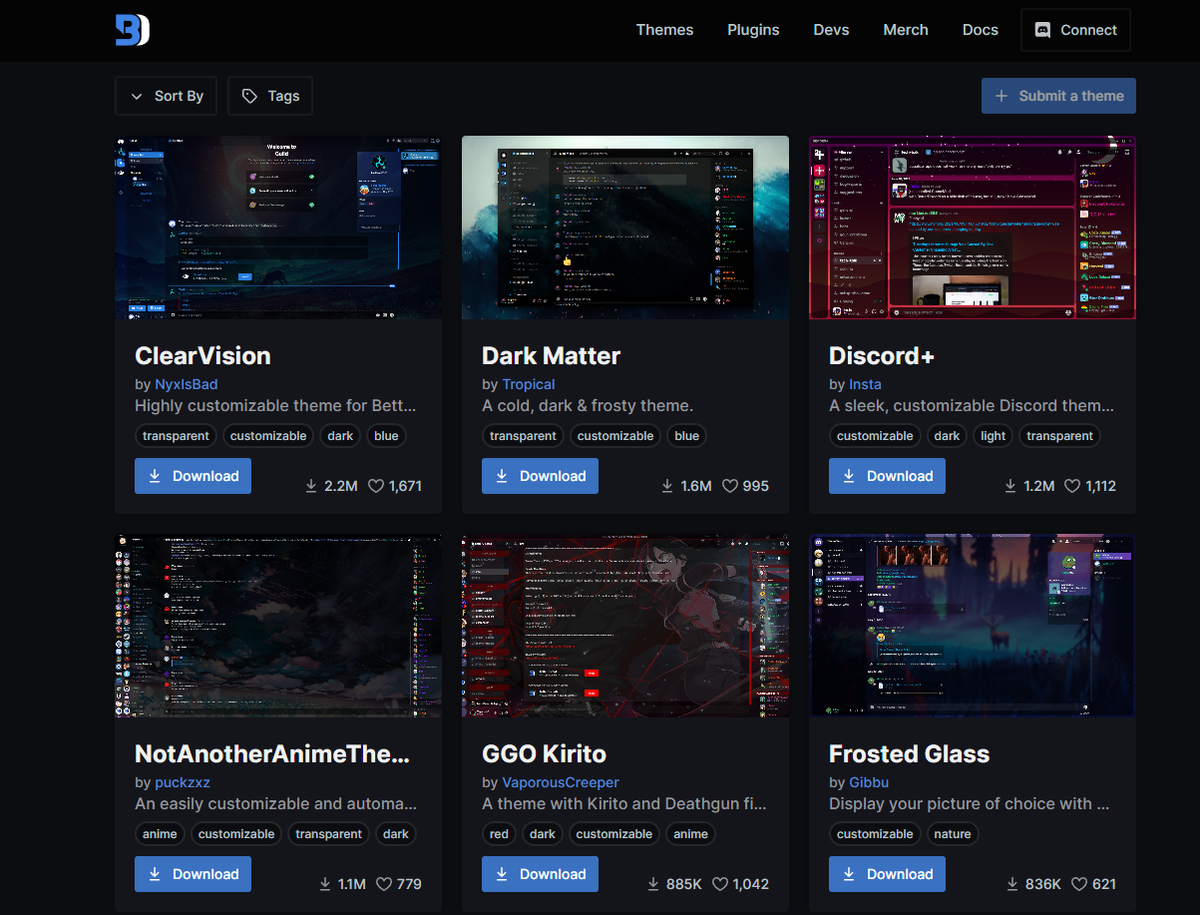Visit author Insta's profile
This screenshot has height=915, width=1200.
[x=865, y=384]
